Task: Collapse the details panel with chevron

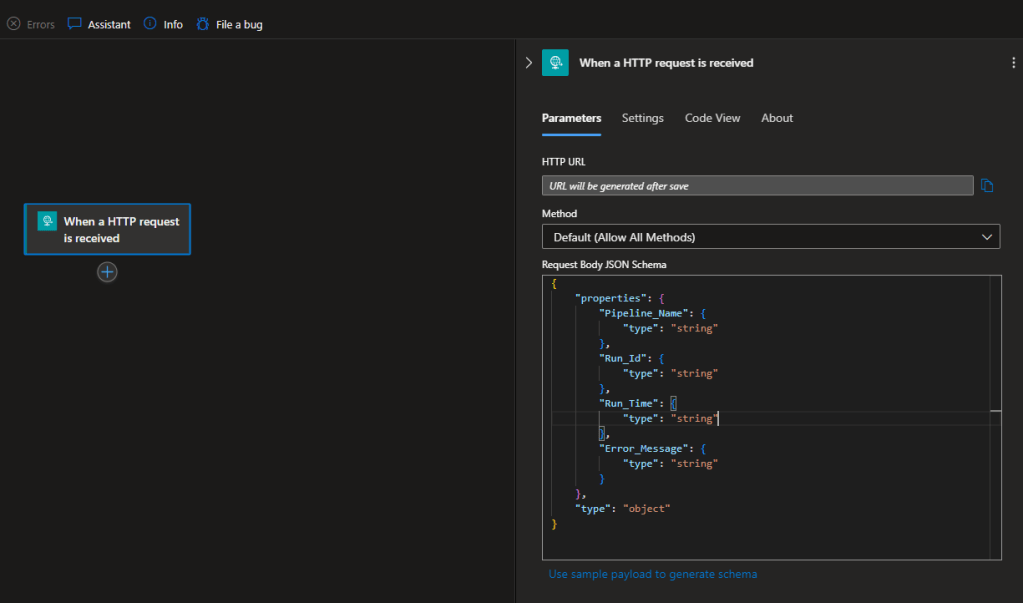Action: [528, 63]
